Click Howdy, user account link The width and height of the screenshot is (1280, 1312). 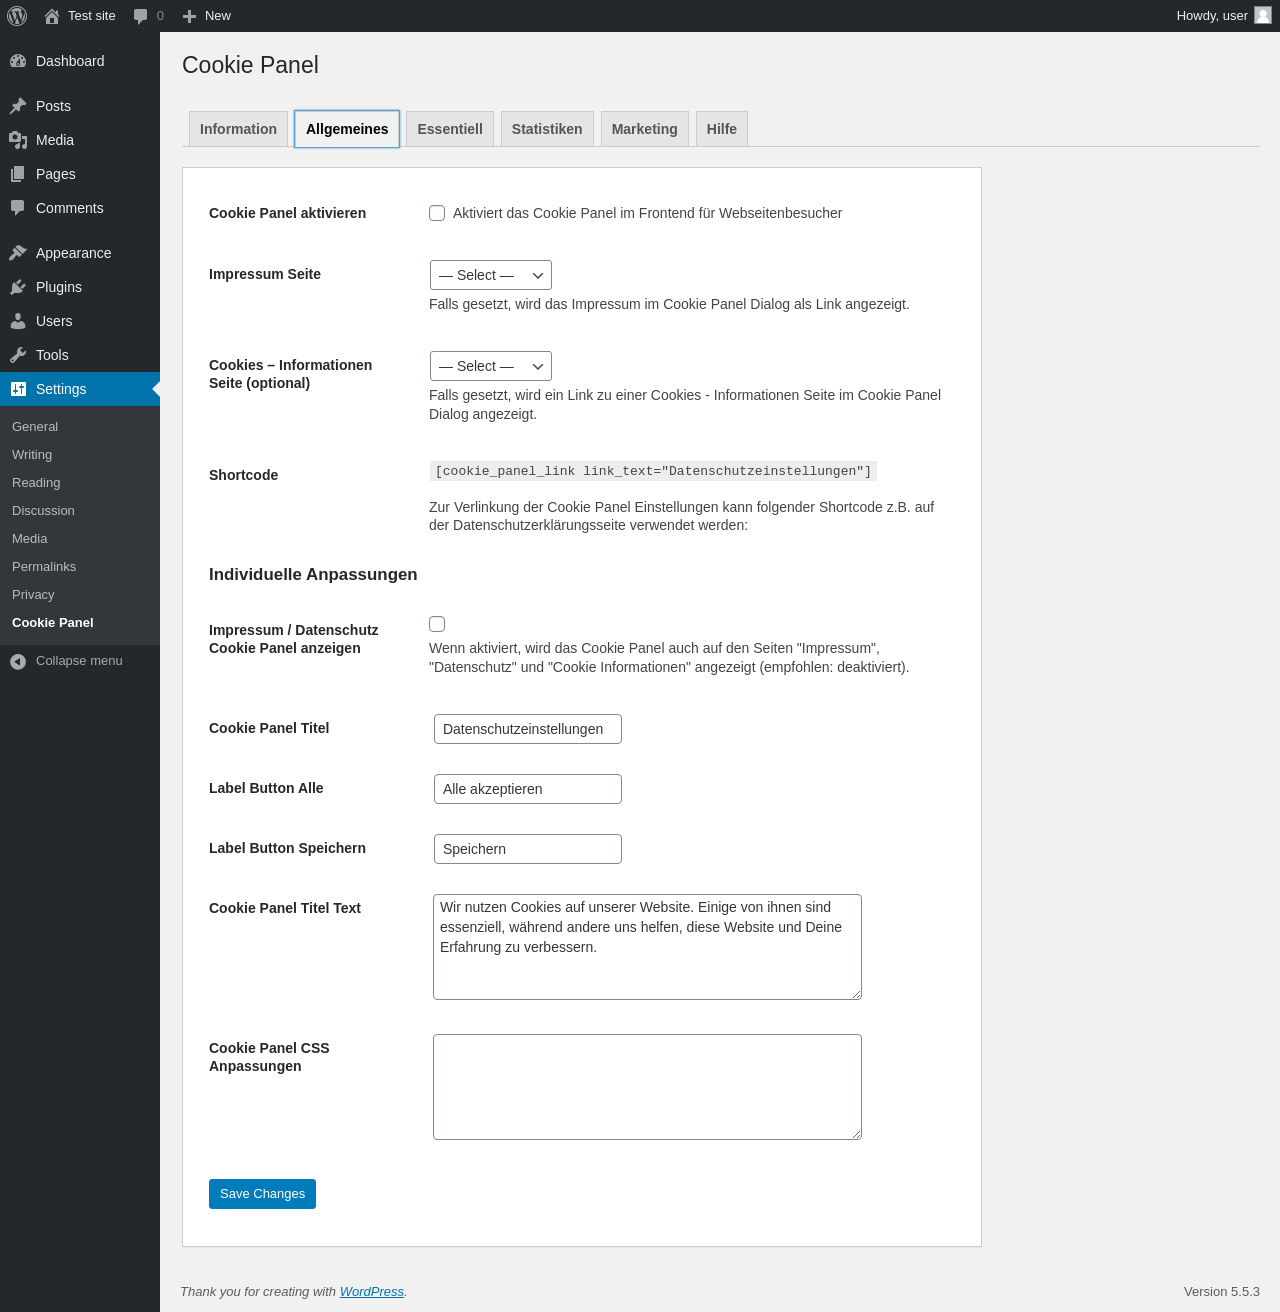[x=1223, y=16]
